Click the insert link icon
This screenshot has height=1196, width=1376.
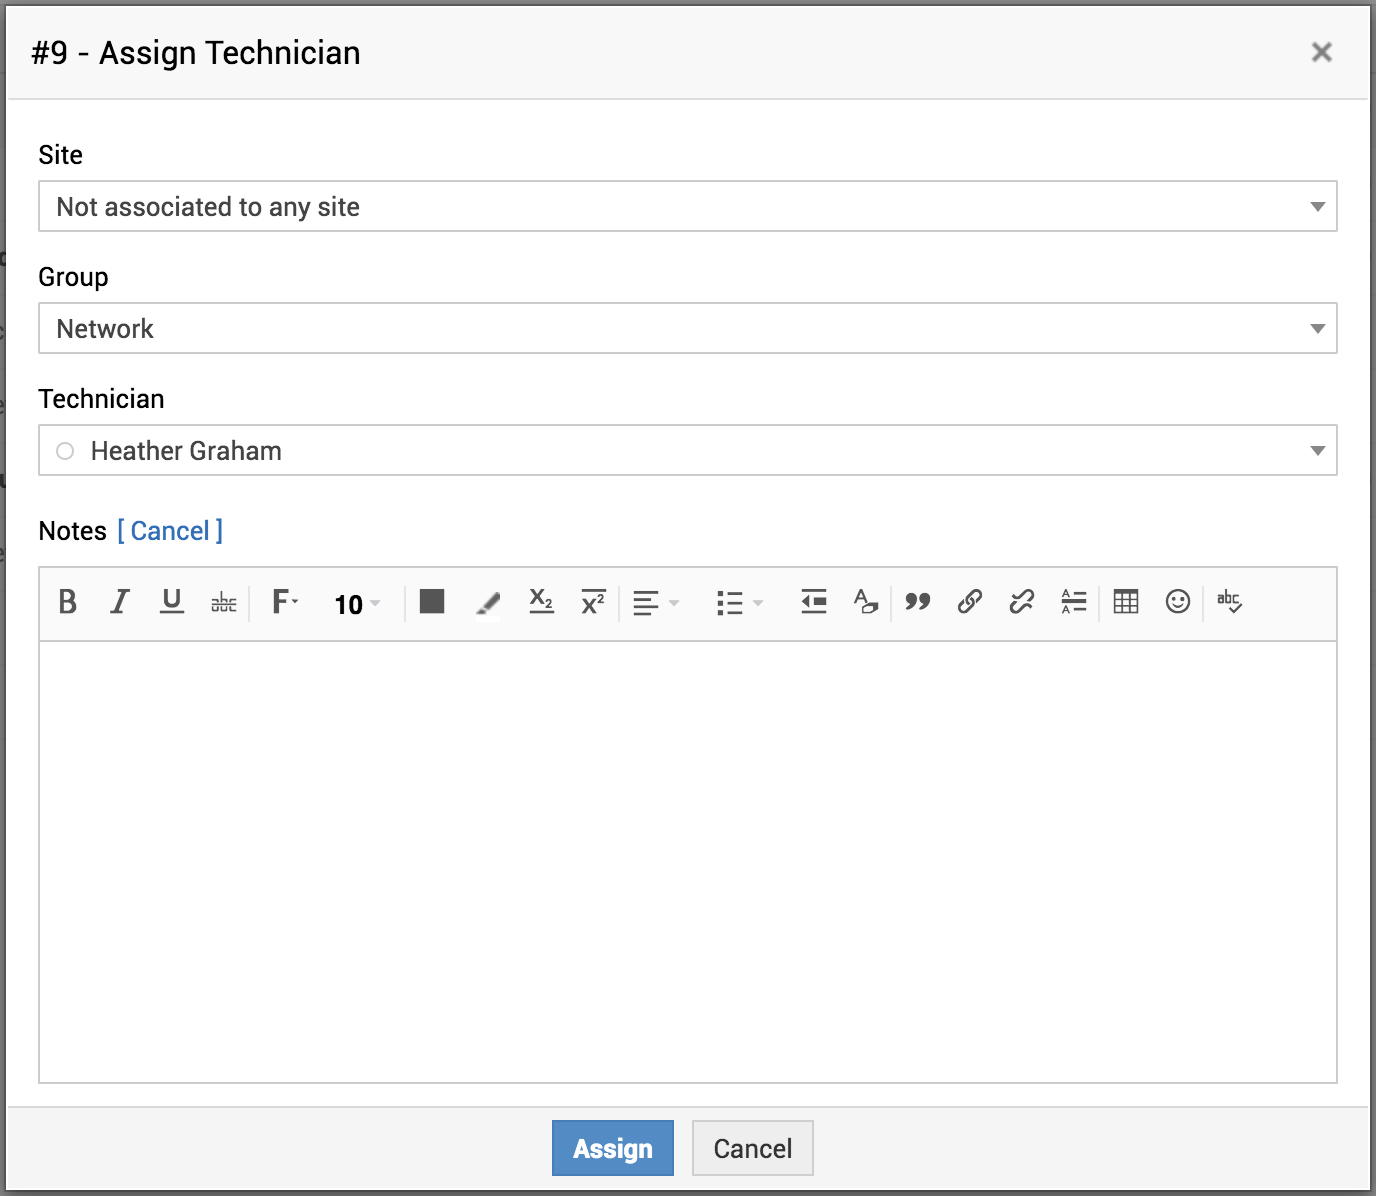click(969, 602)
